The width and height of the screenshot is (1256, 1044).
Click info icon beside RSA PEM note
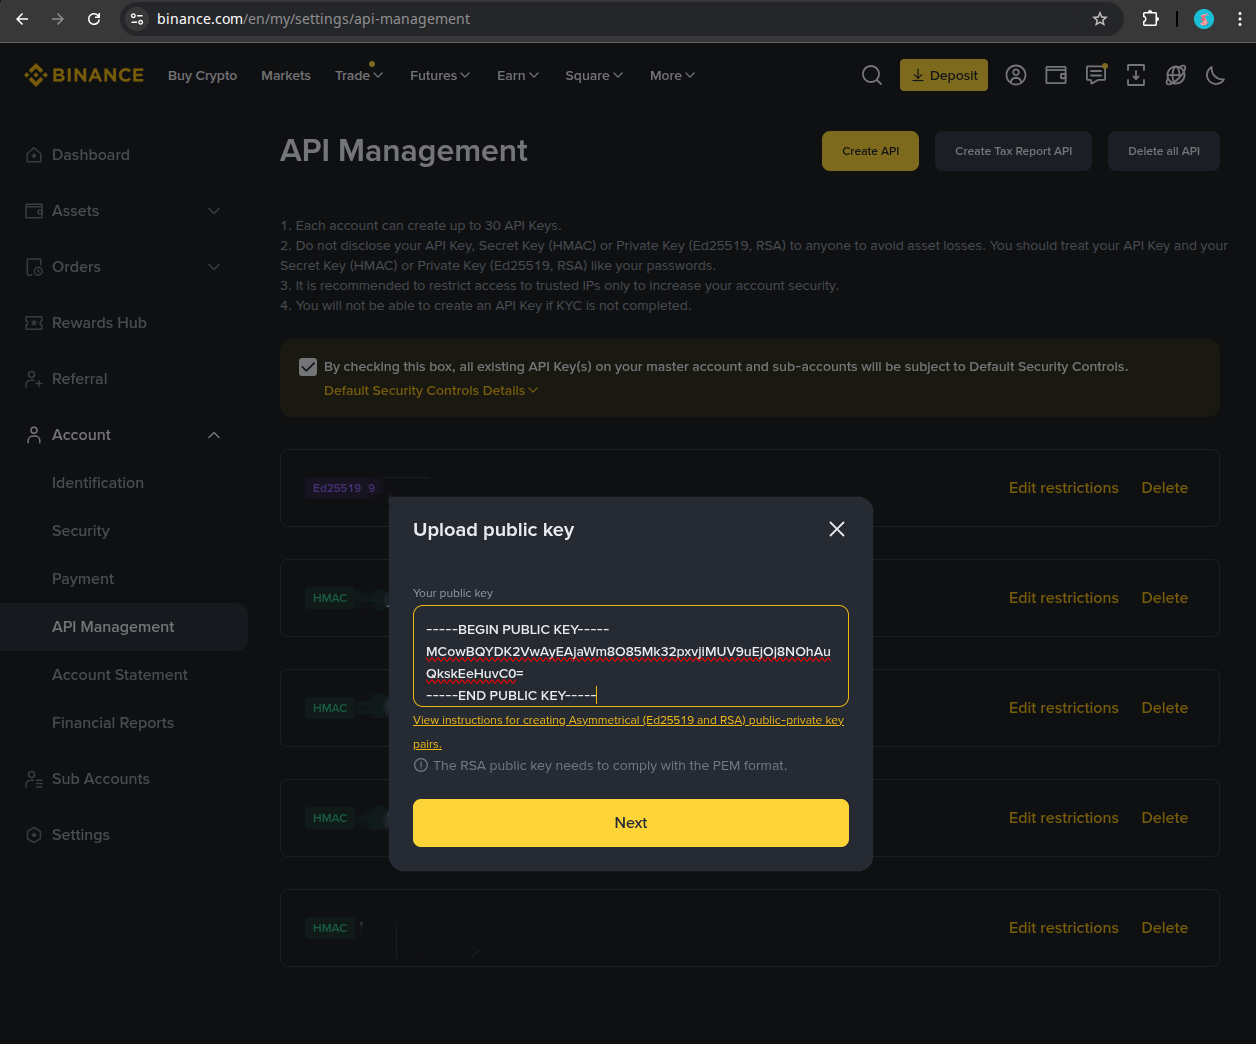420,765
